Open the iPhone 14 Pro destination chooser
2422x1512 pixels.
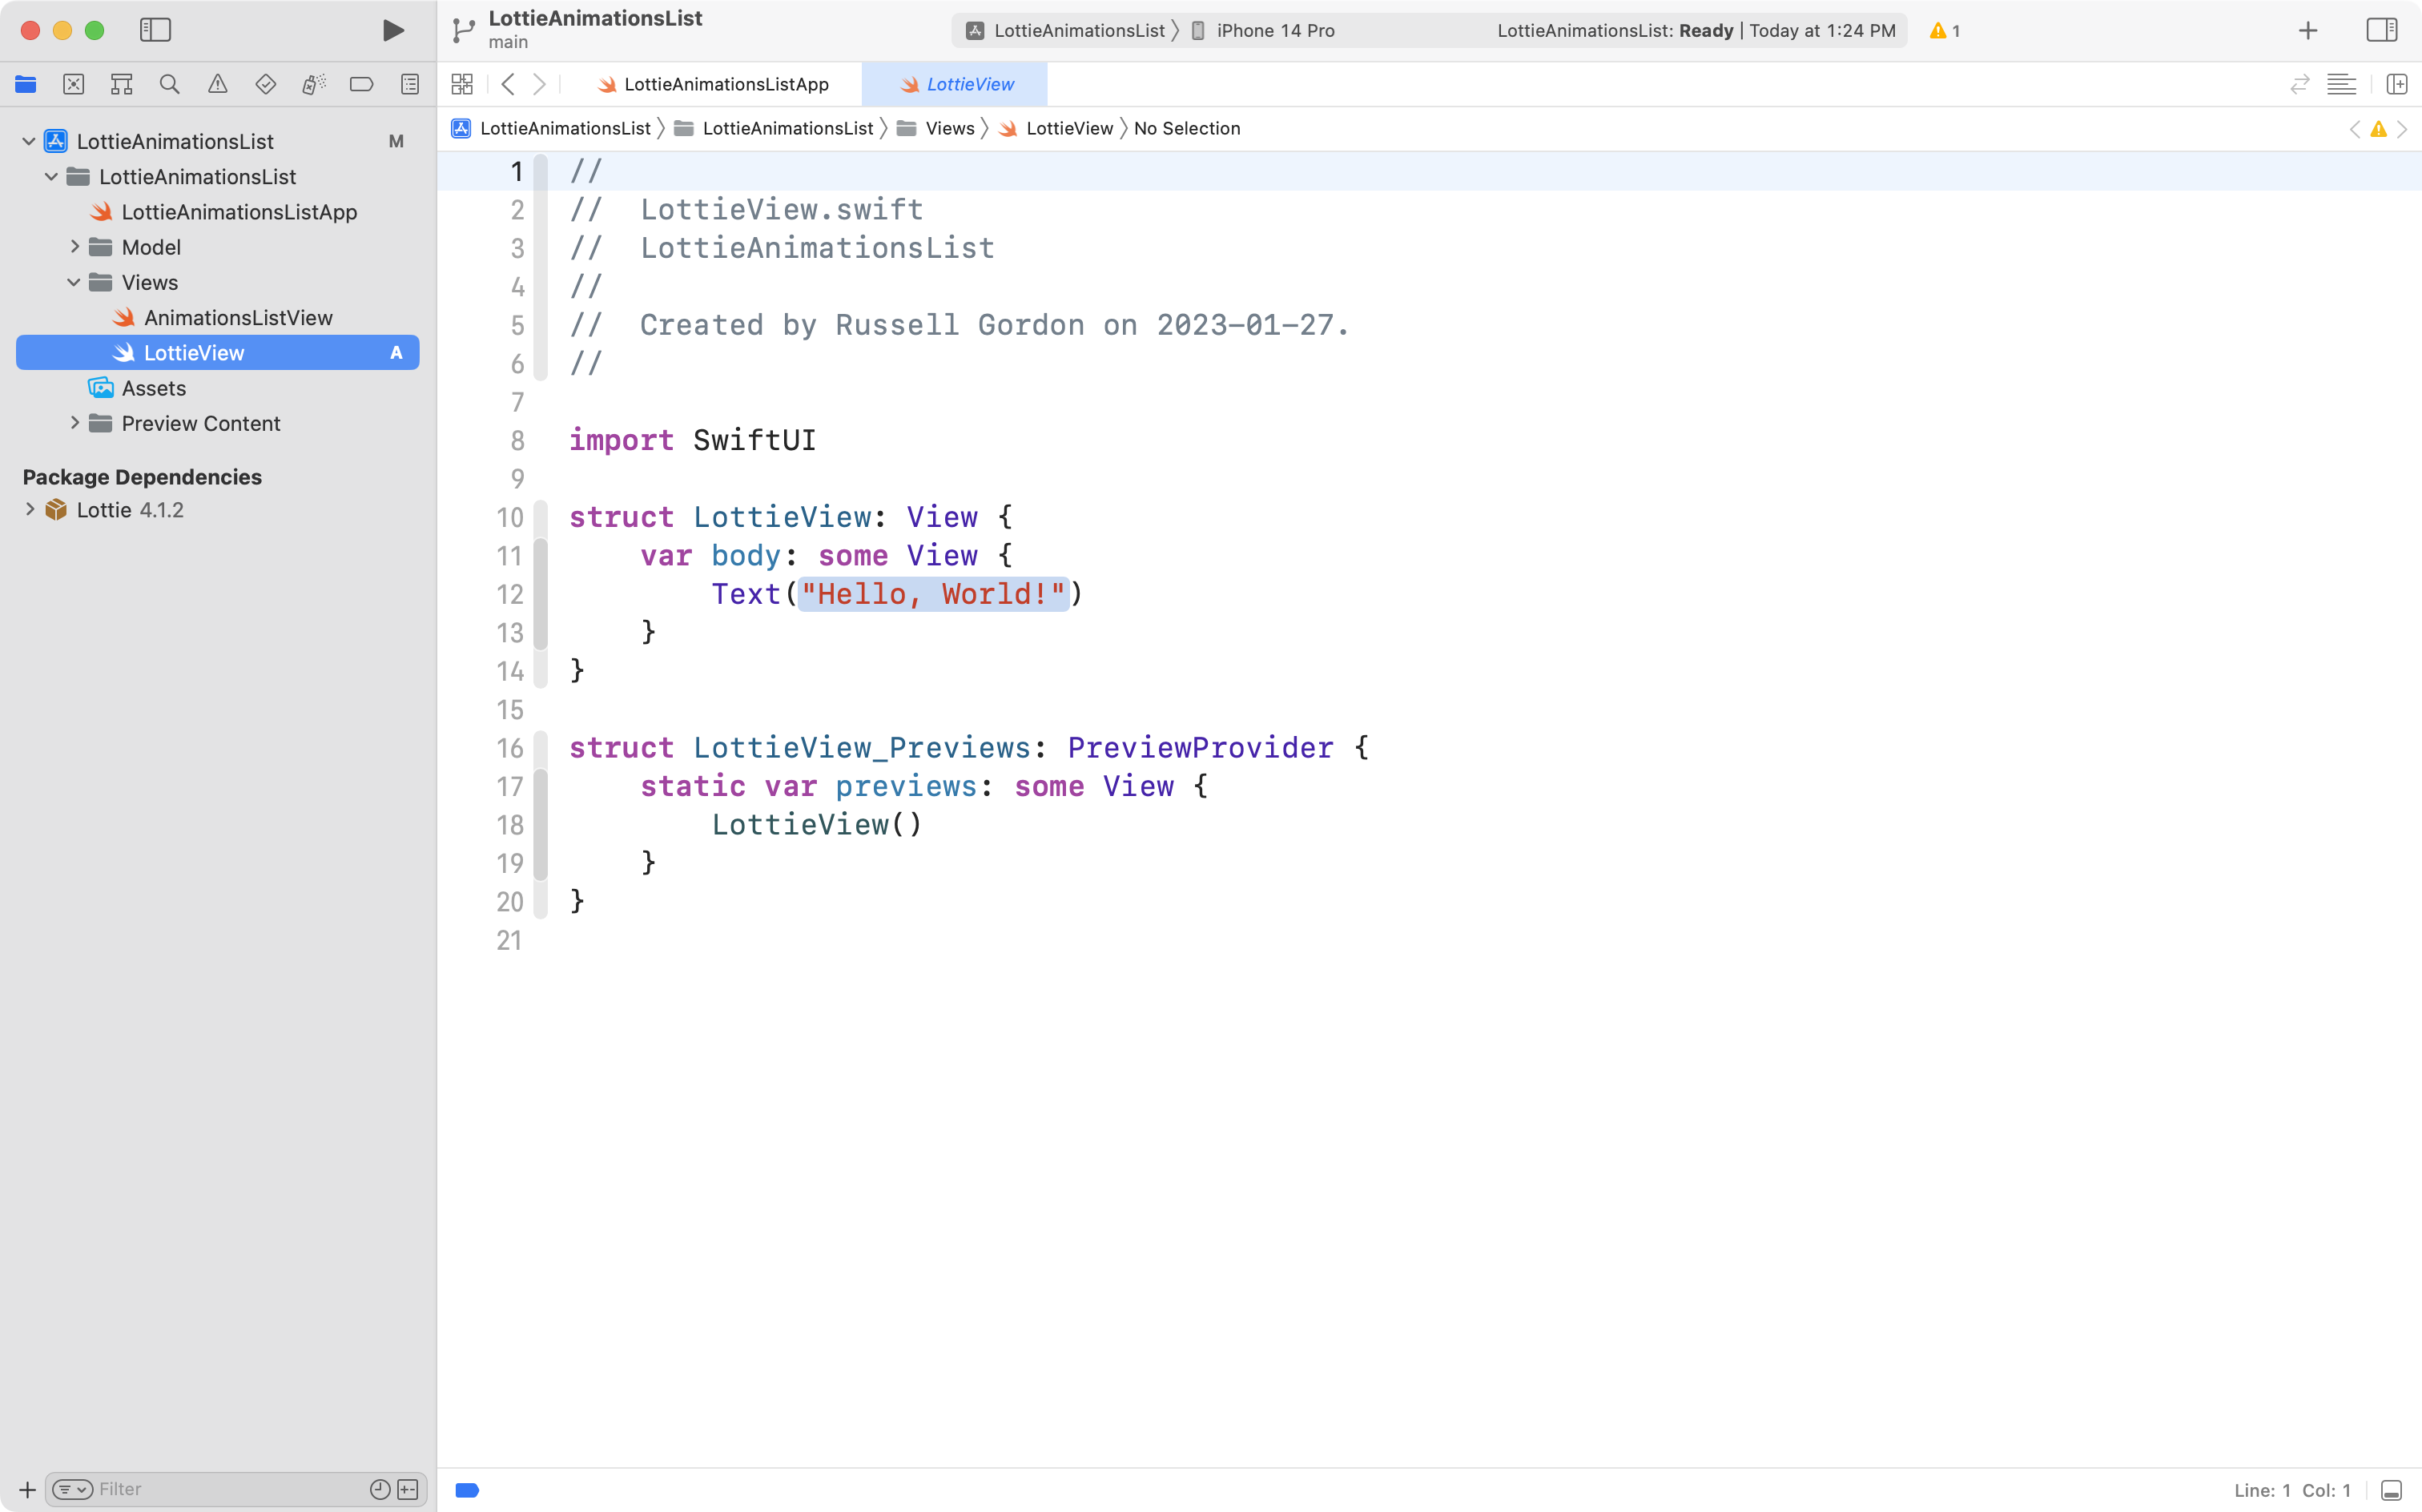(x=1275, y=31)
